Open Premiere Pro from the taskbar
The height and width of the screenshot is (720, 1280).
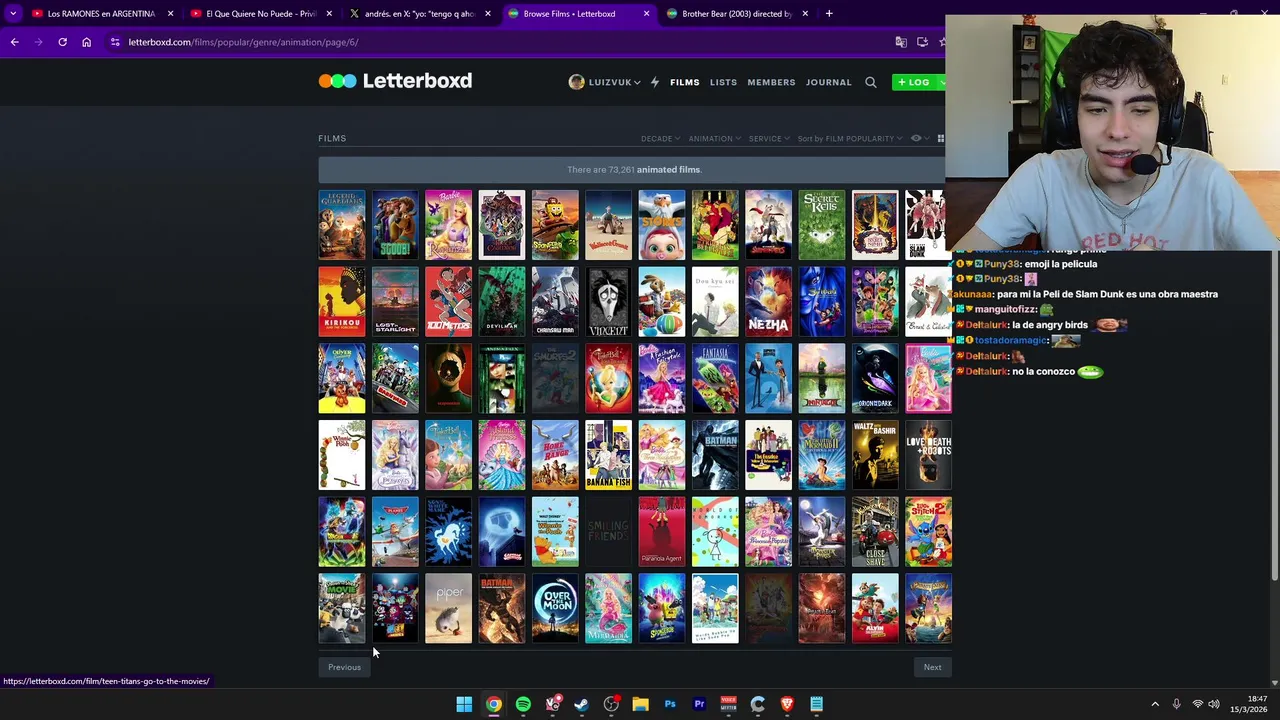pyautogui.click(x=699, y=704)
